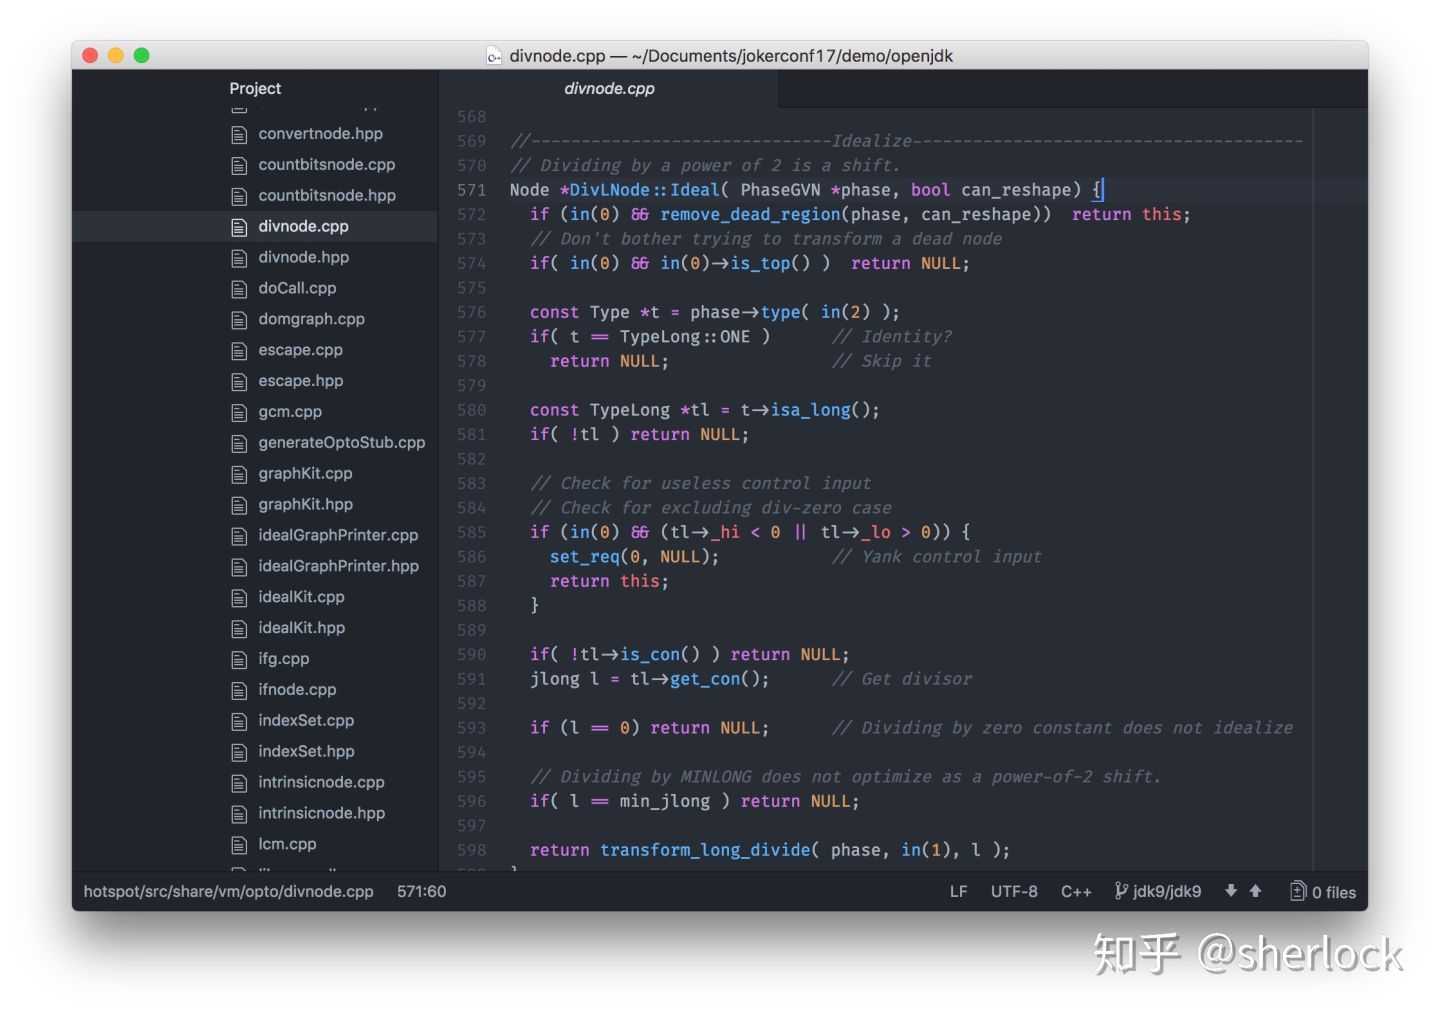
Task: Open the C++ grammar selector
Action: click(1076, 892)
